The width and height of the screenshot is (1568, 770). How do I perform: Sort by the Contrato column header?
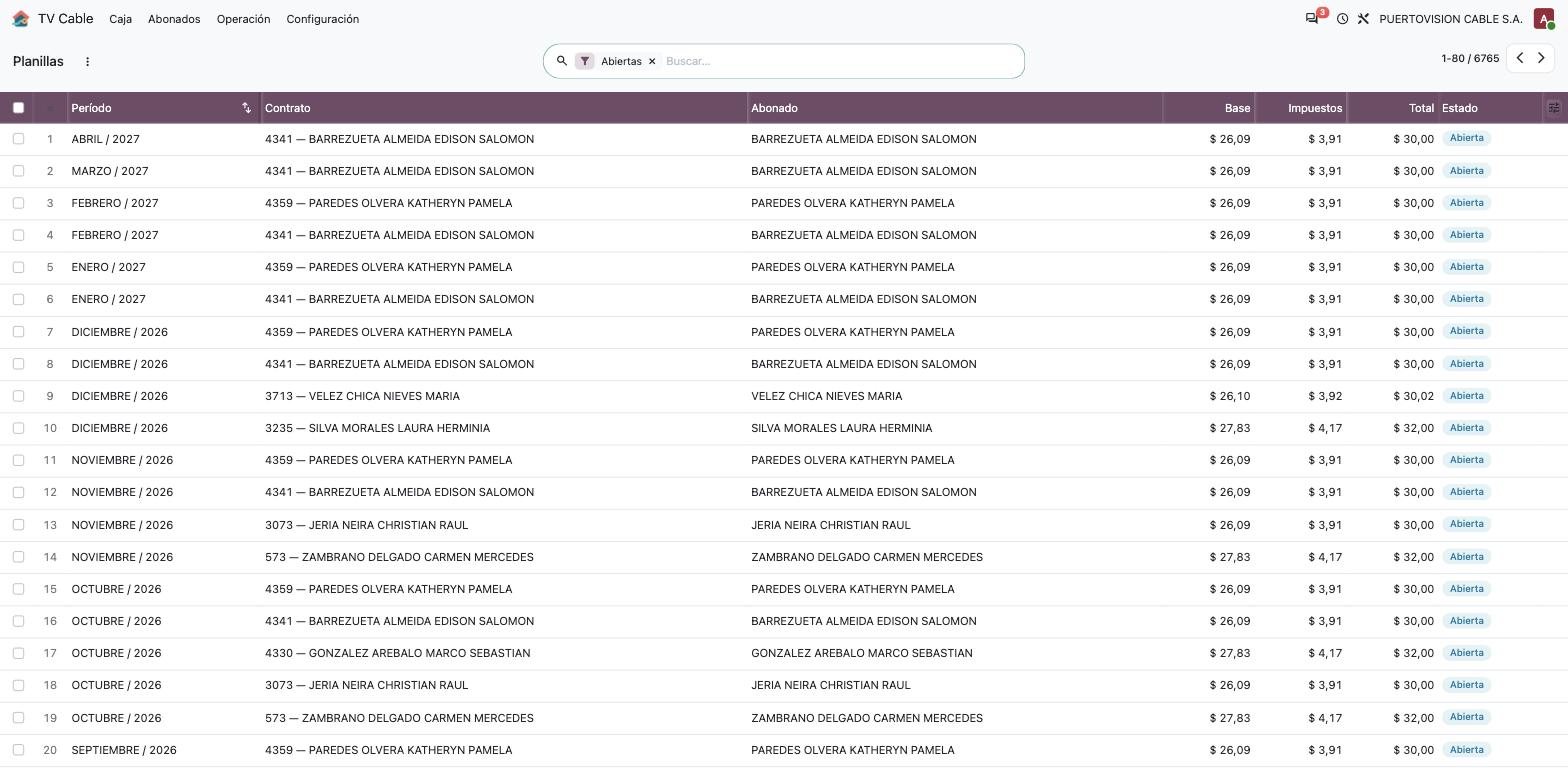coord(504,108)
